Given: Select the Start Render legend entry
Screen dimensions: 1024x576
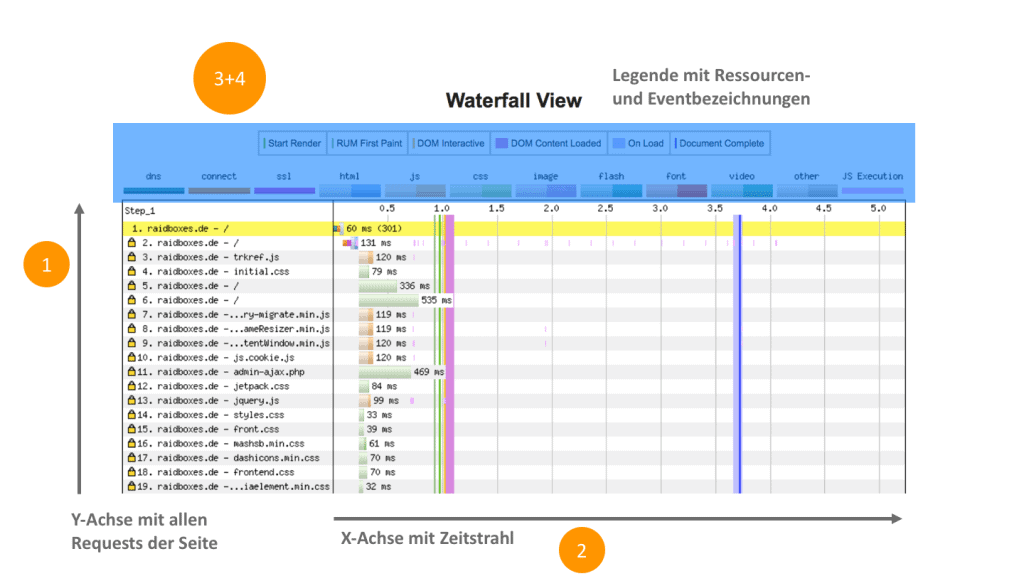Looking at the screenshot, I should click(x=293, y=143).
